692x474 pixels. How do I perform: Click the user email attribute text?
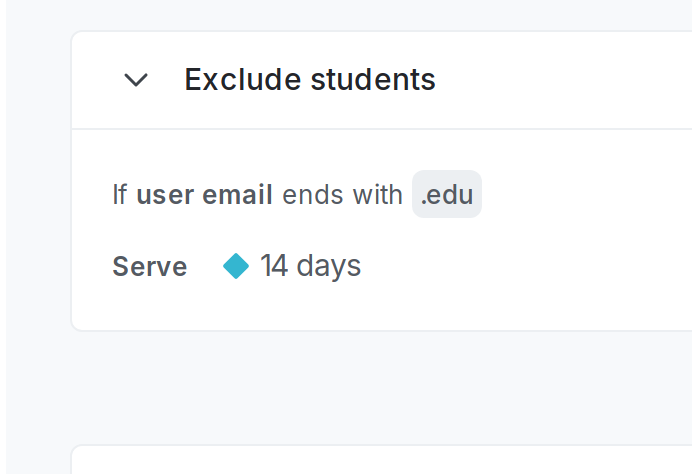[204, 194]
